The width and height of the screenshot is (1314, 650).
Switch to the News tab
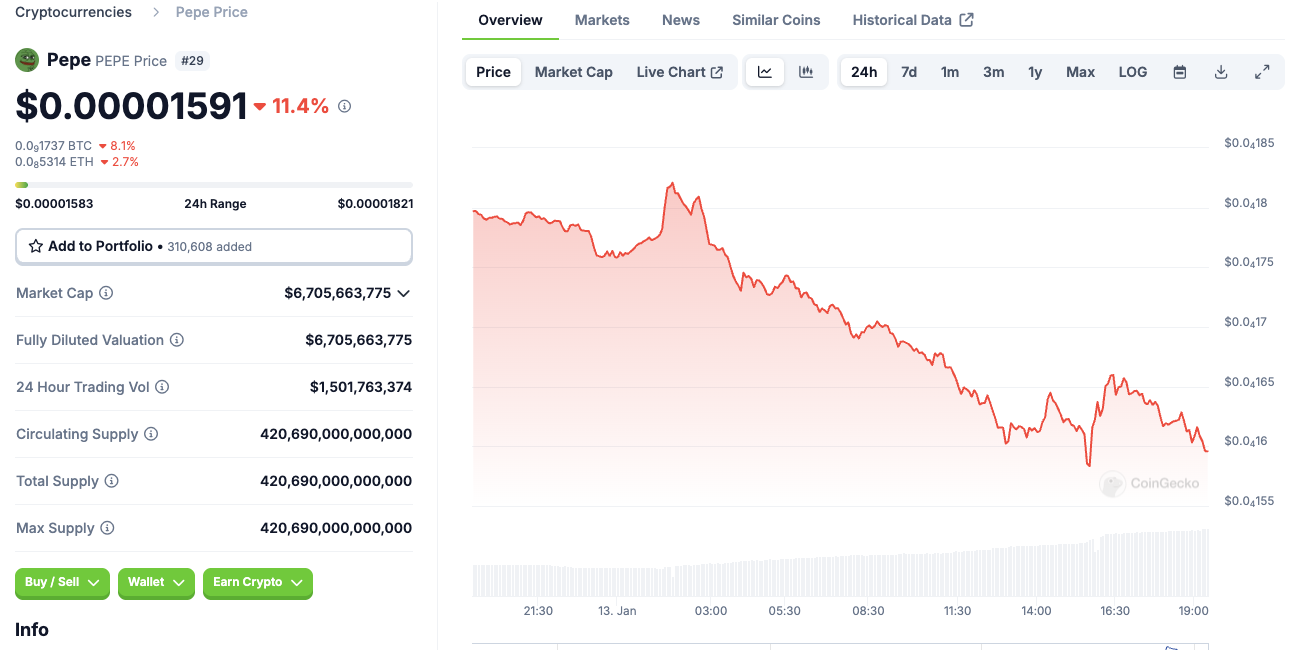(681, 20)
